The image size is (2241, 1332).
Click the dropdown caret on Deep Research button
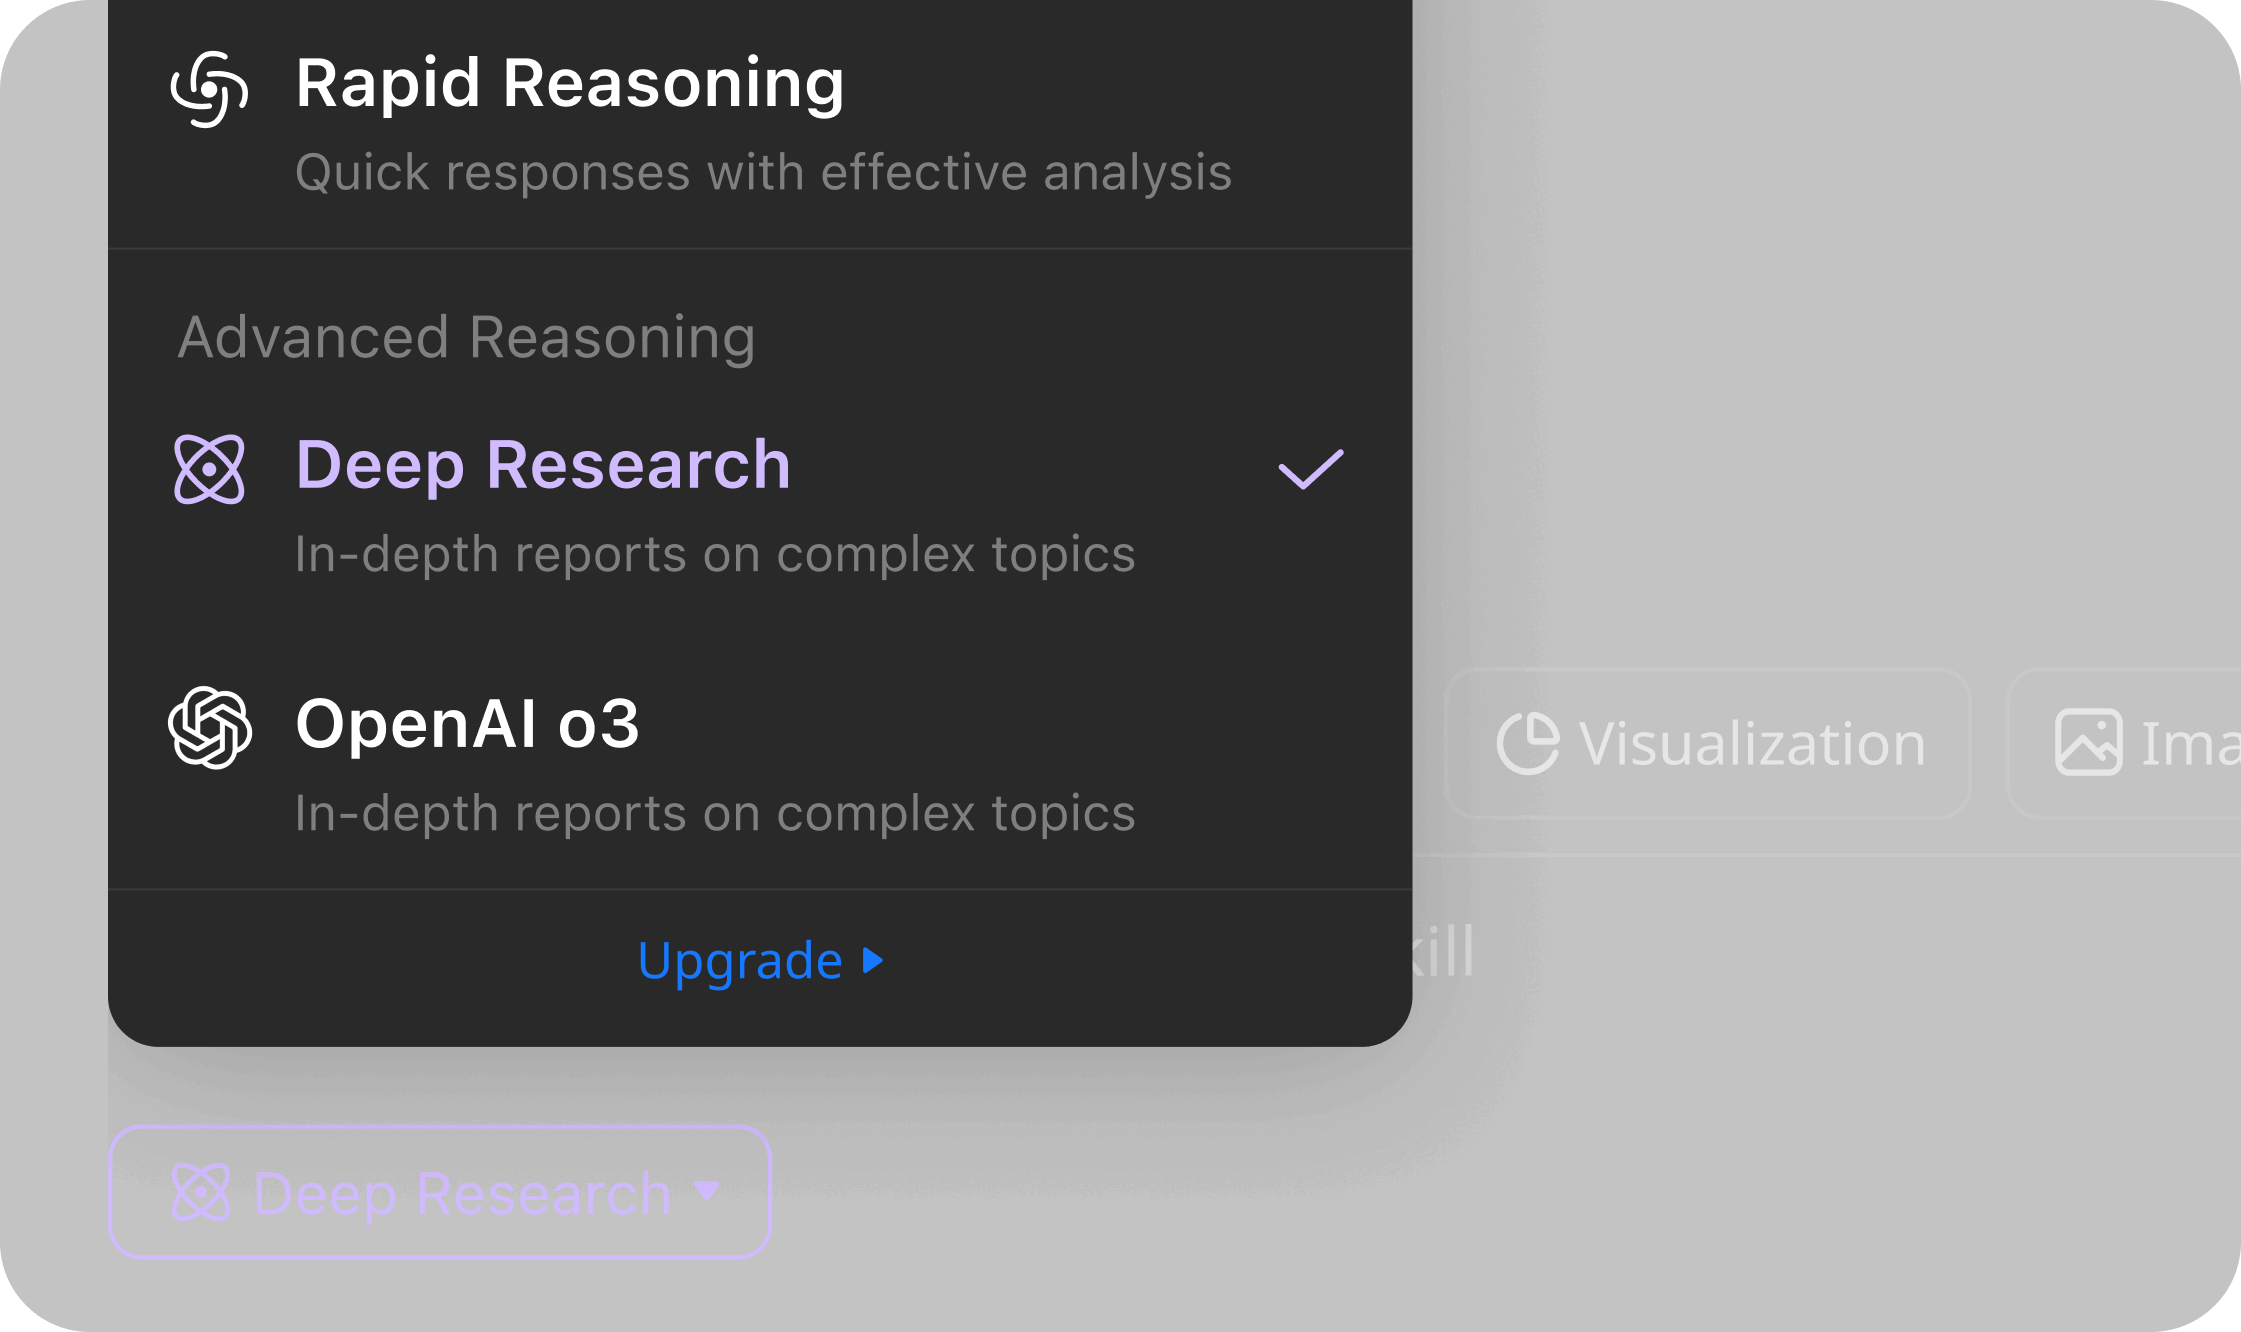707,1191
